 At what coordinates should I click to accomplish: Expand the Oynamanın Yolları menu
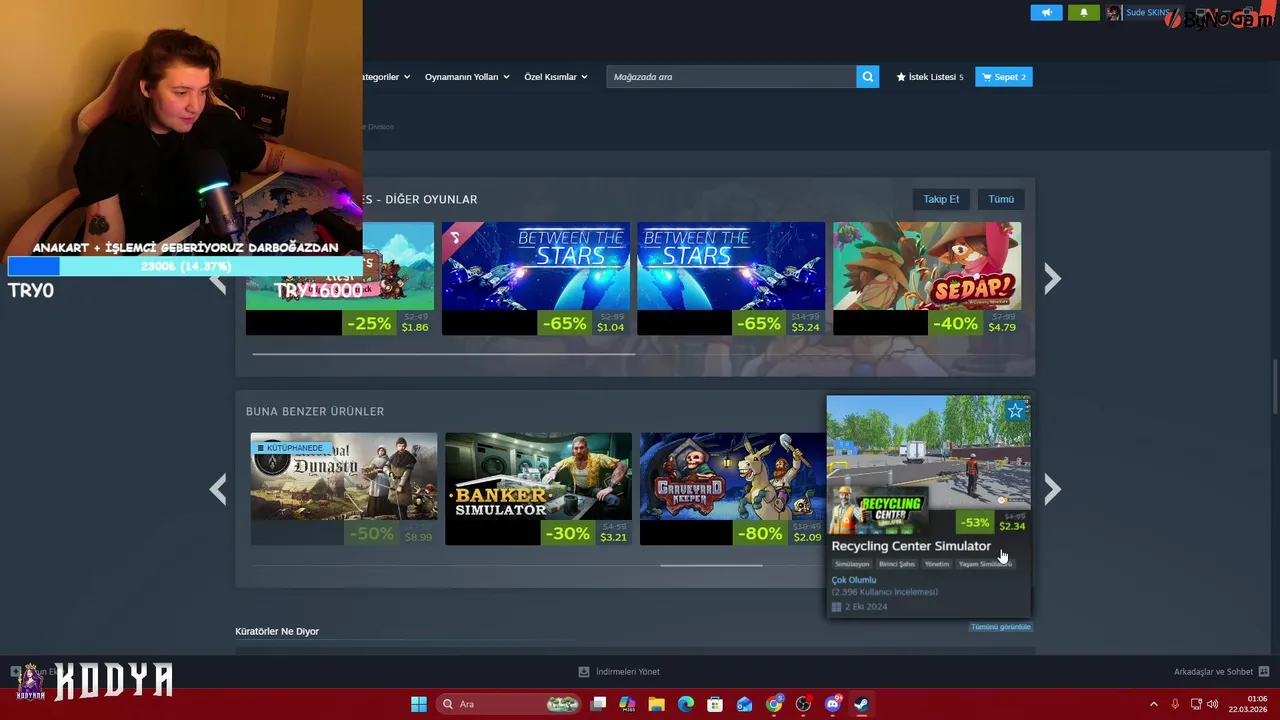(467, 77)
